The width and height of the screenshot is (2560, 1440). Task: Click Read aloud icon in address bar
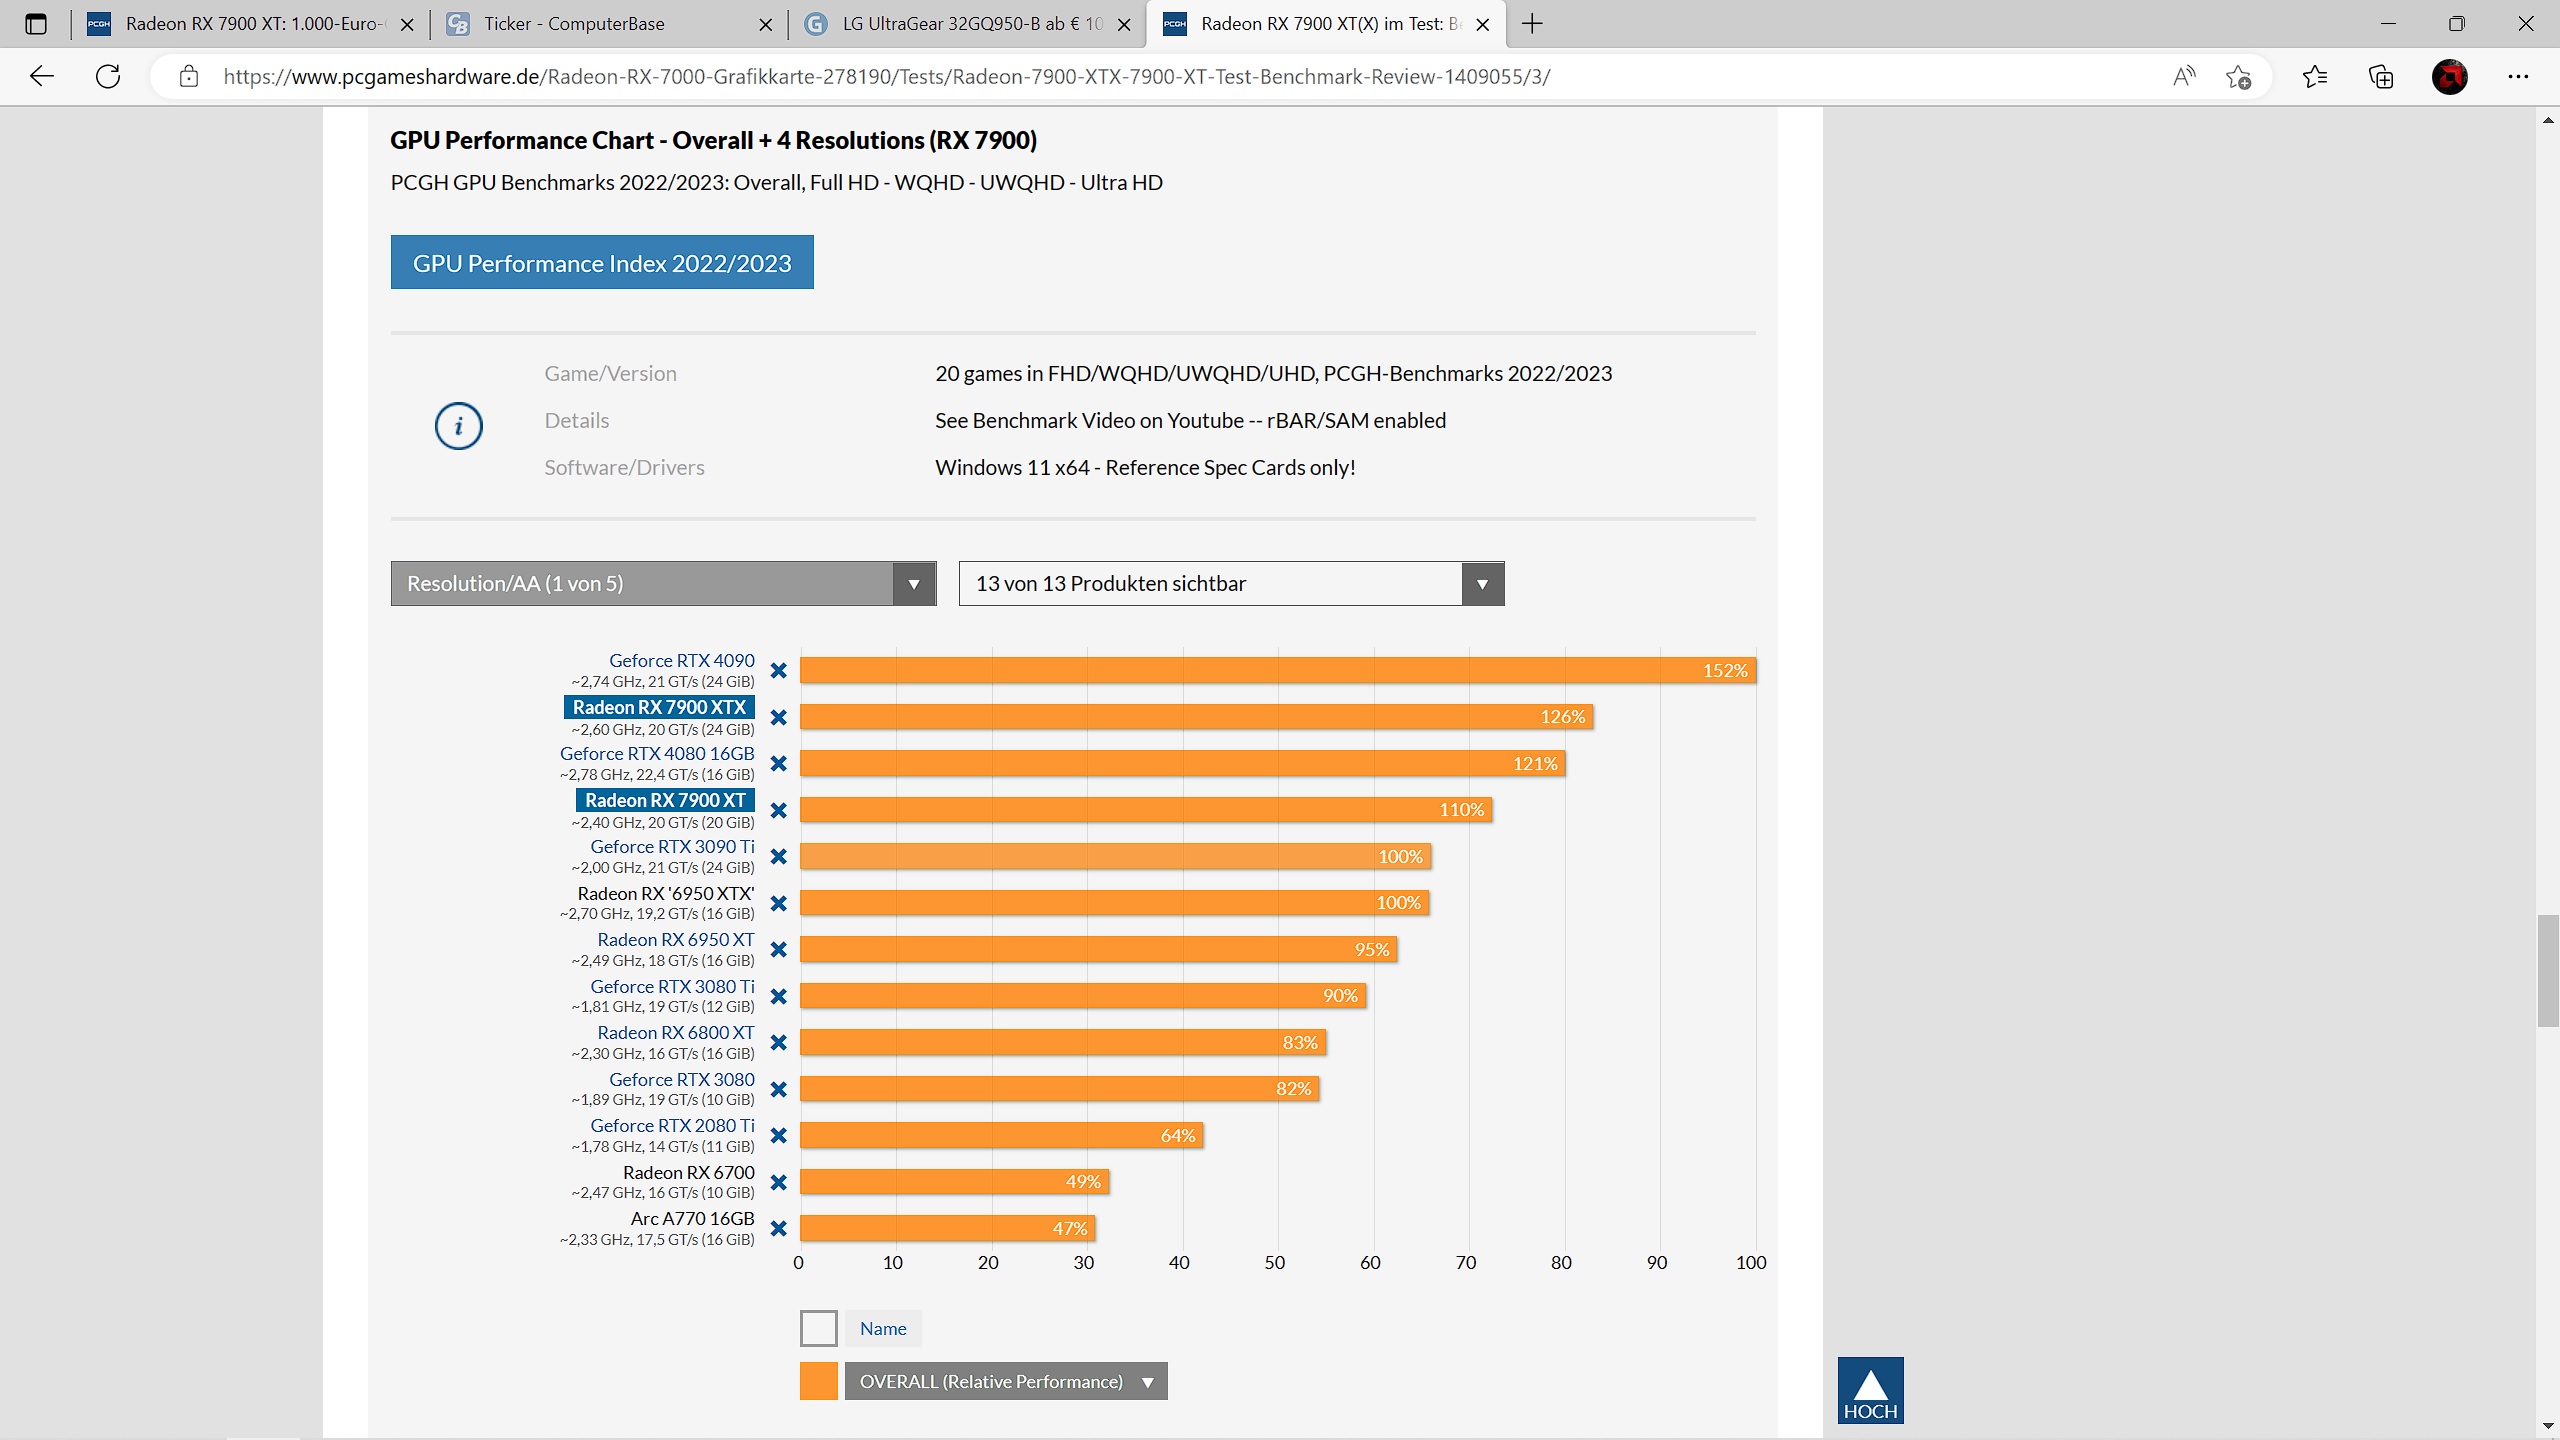[2183, 77]
